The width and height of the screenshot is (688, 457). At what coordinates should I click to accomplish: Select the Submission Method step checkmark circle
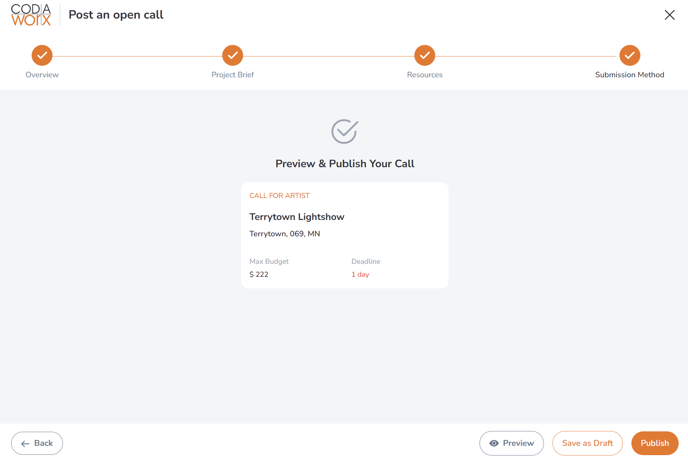630,55
